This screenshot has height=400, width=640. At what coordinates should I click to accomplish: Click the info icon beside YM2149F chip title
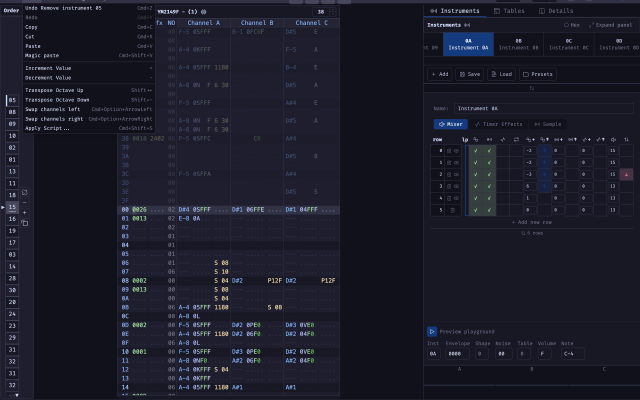pyautogui.click(x=203, y=12)
